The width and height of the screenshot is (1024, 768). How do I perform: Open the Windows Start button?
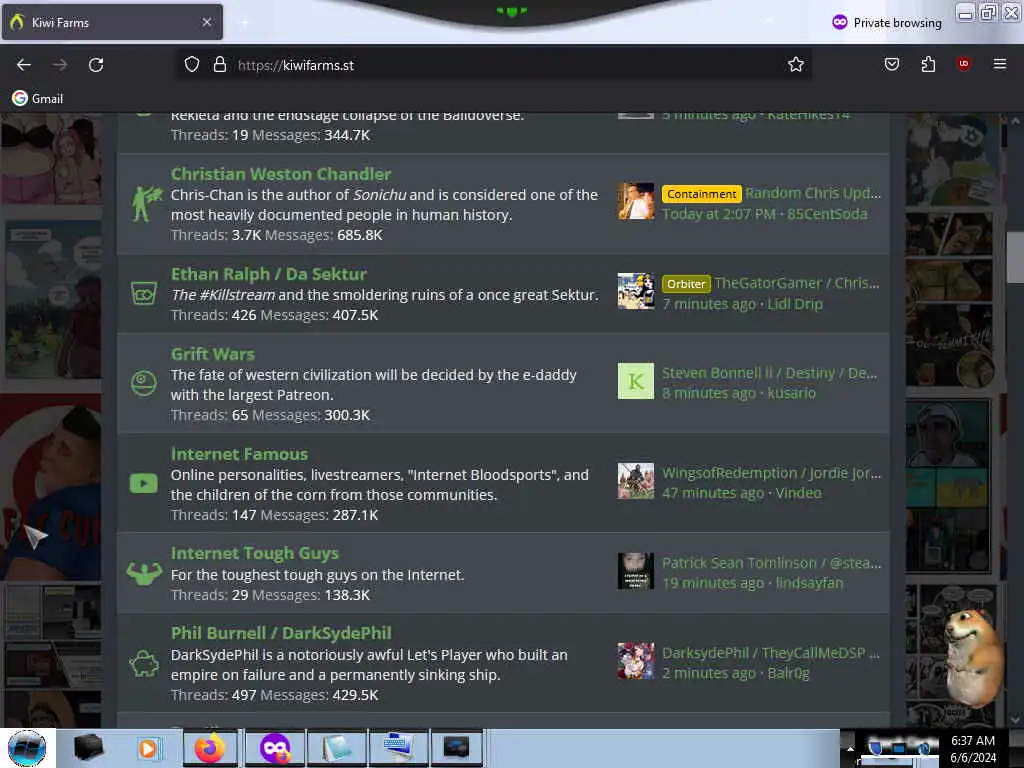[27, 748]
